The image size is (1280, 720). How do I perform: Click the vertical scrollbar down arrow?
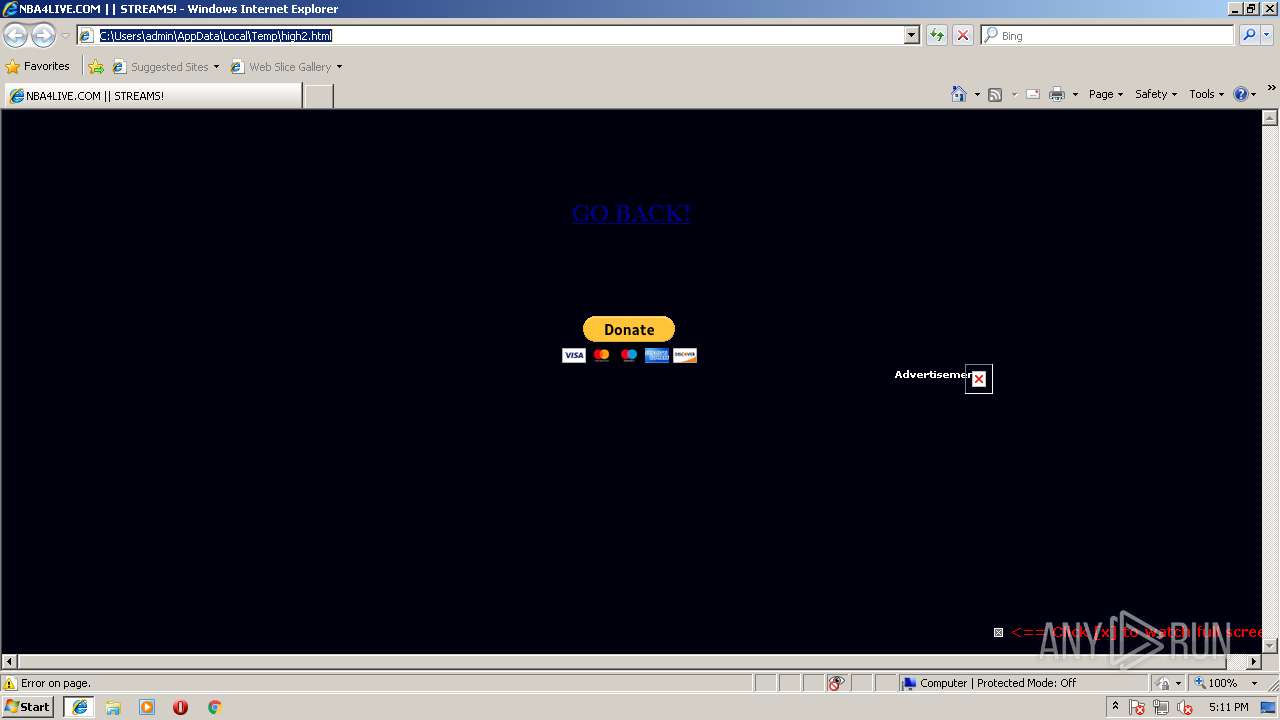click(1270, 646)
